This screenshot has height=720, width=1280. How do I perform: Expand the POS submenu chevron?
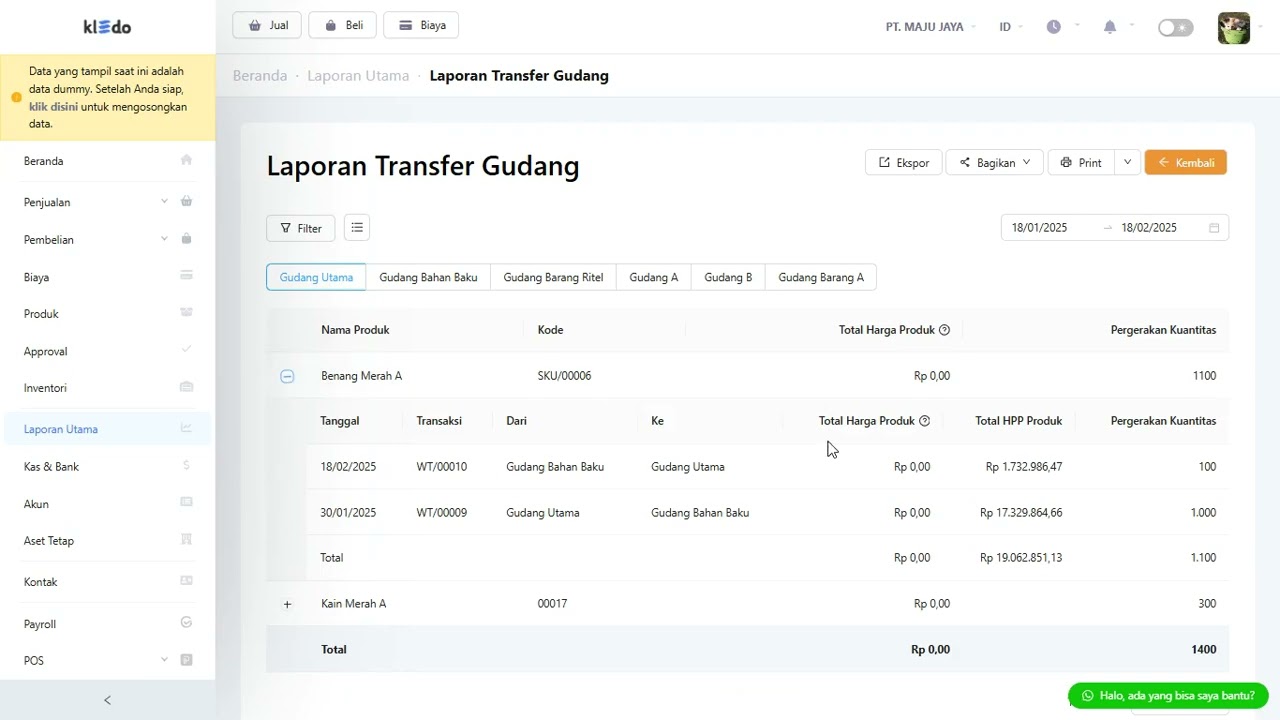[164, 660]
